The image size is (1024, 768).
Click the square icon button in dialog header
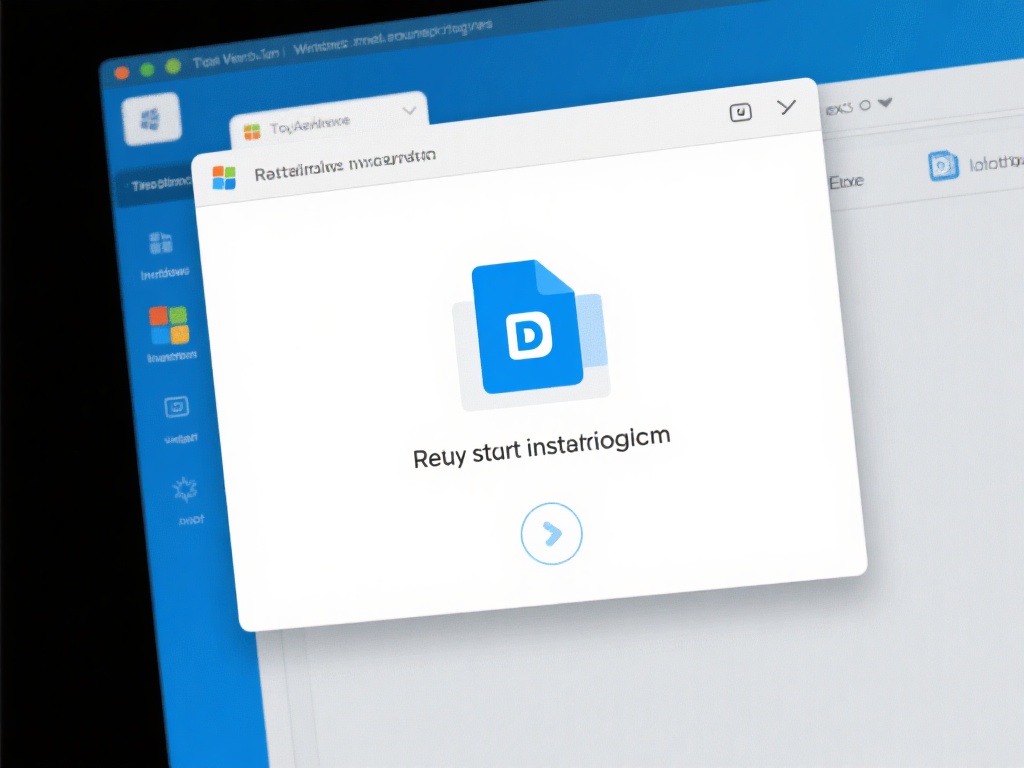(740, 112)
